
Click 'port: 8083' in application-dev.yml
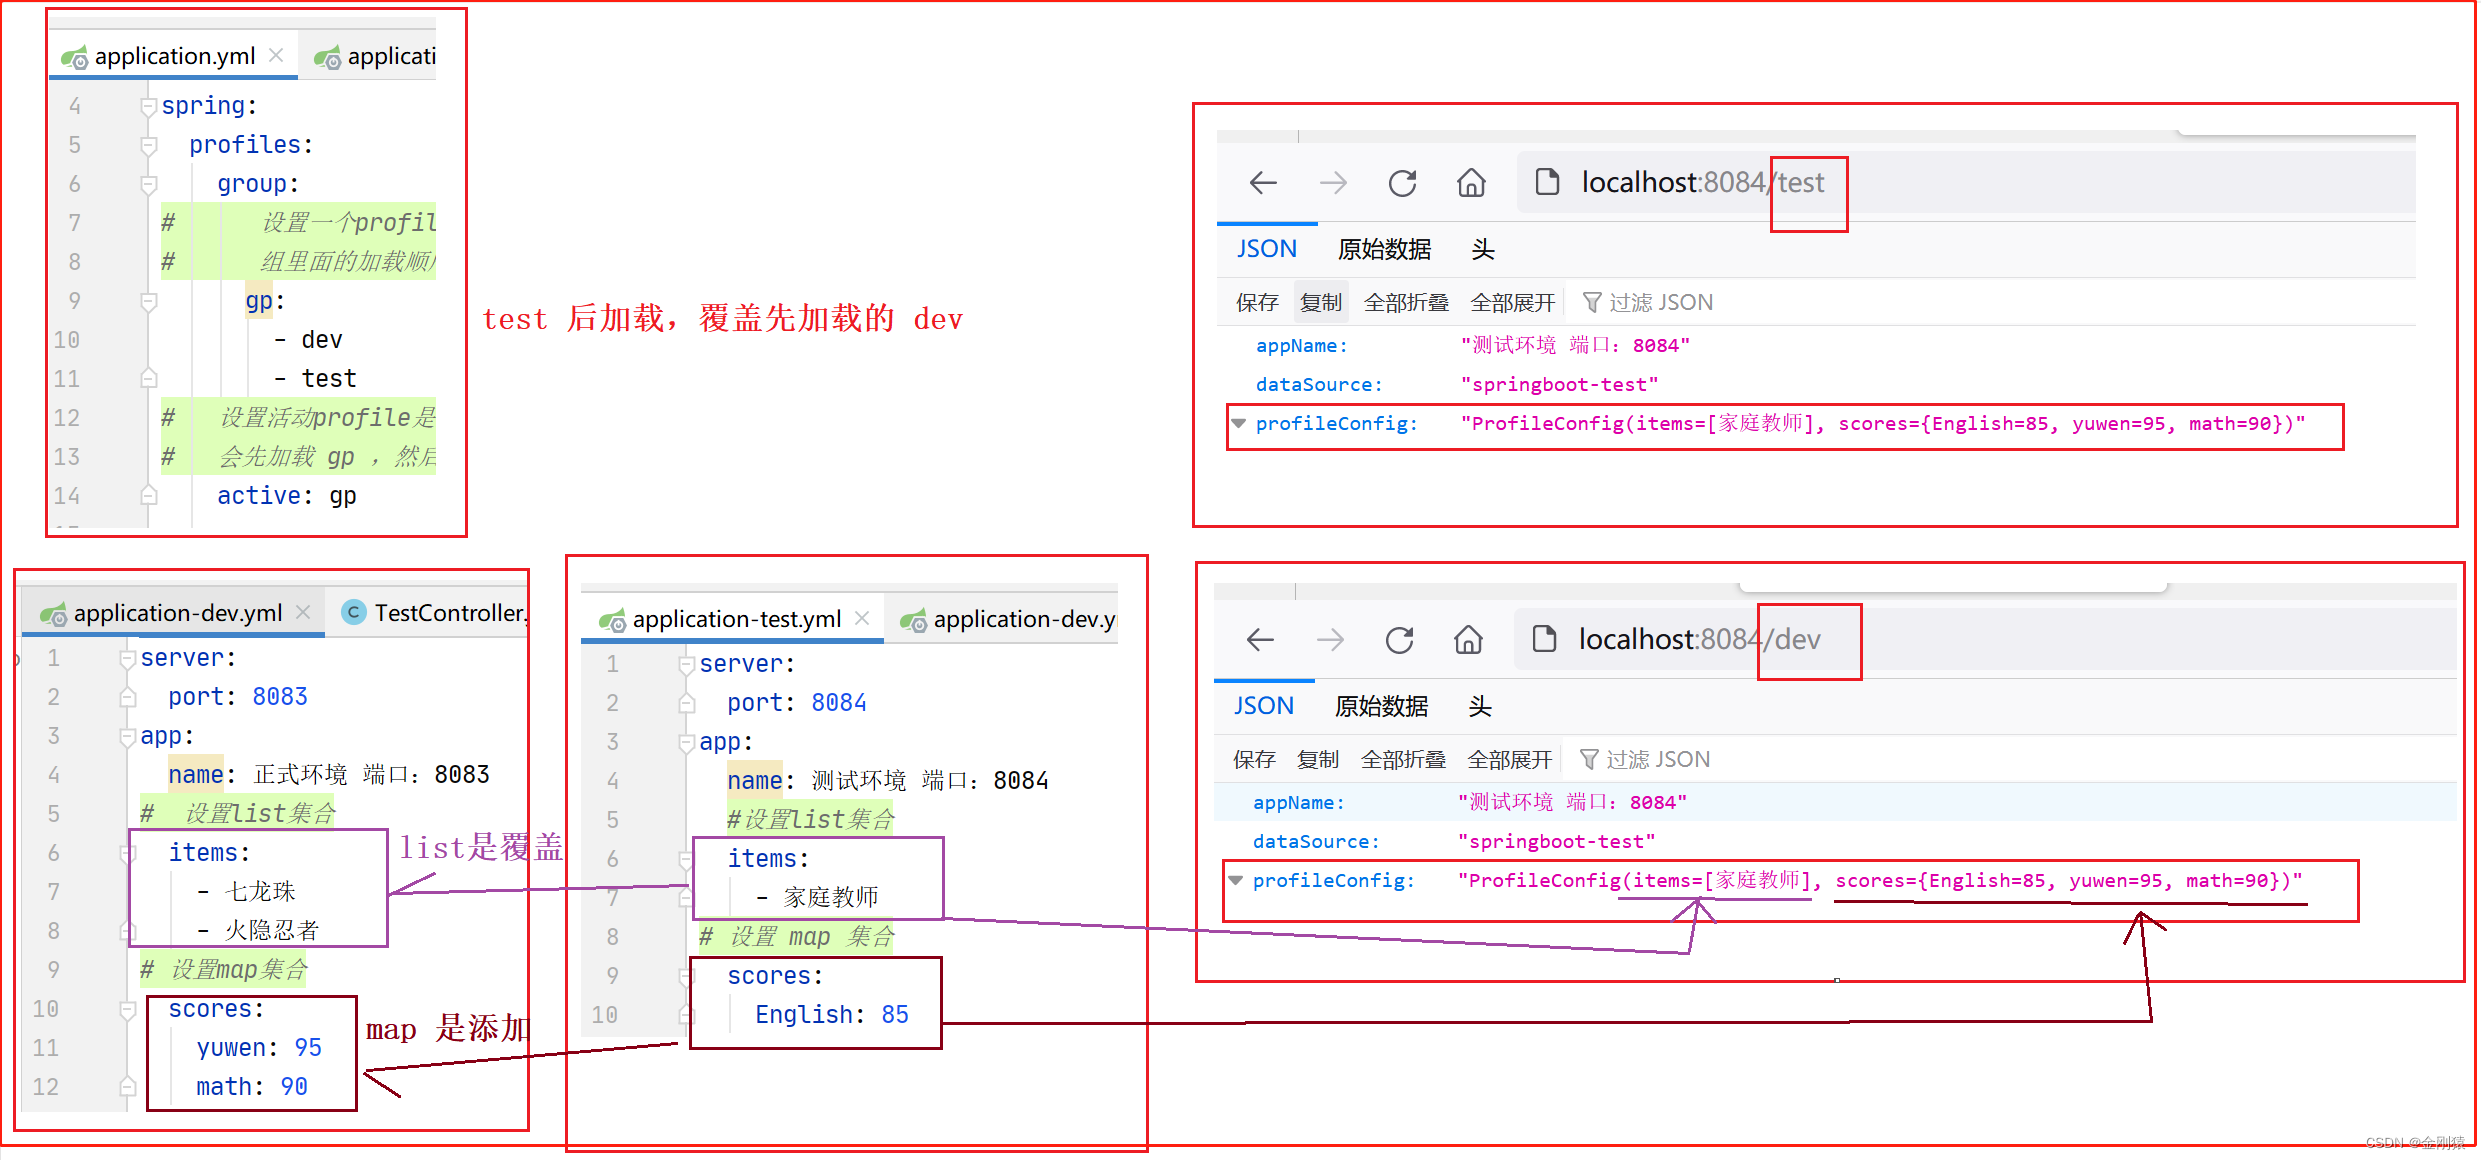pos(238,697)
